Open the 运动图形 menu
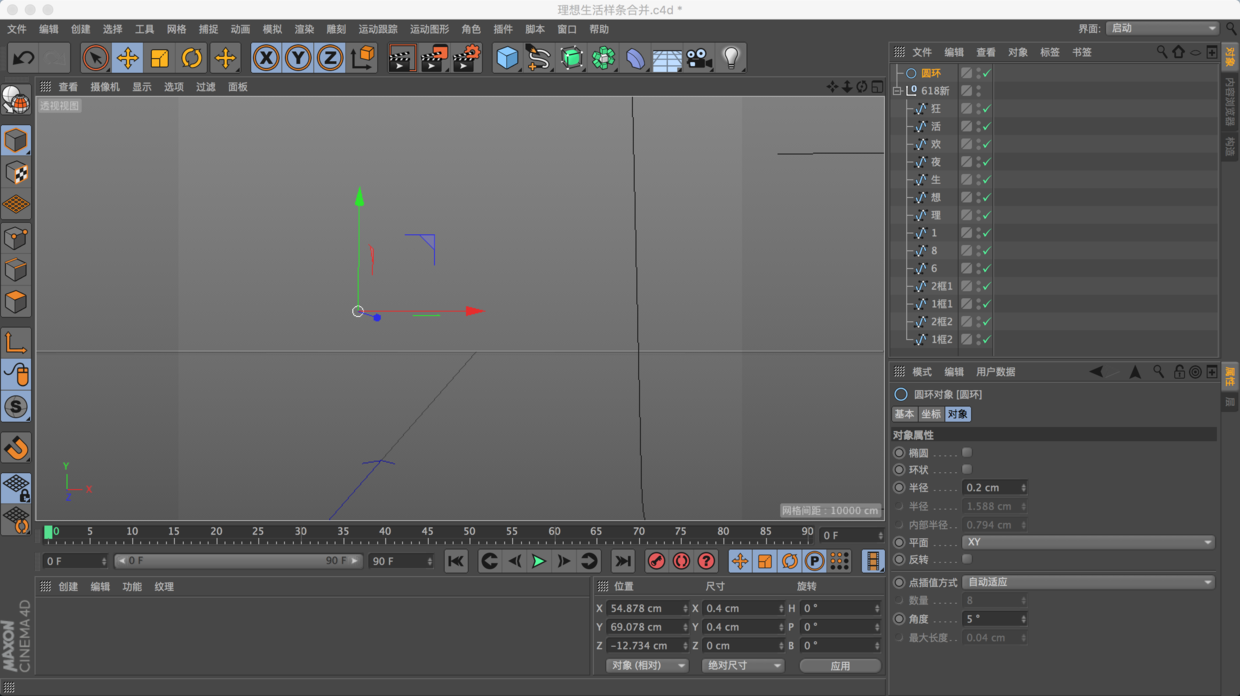This screenshot has height=696, width=1240. [429, 29]
